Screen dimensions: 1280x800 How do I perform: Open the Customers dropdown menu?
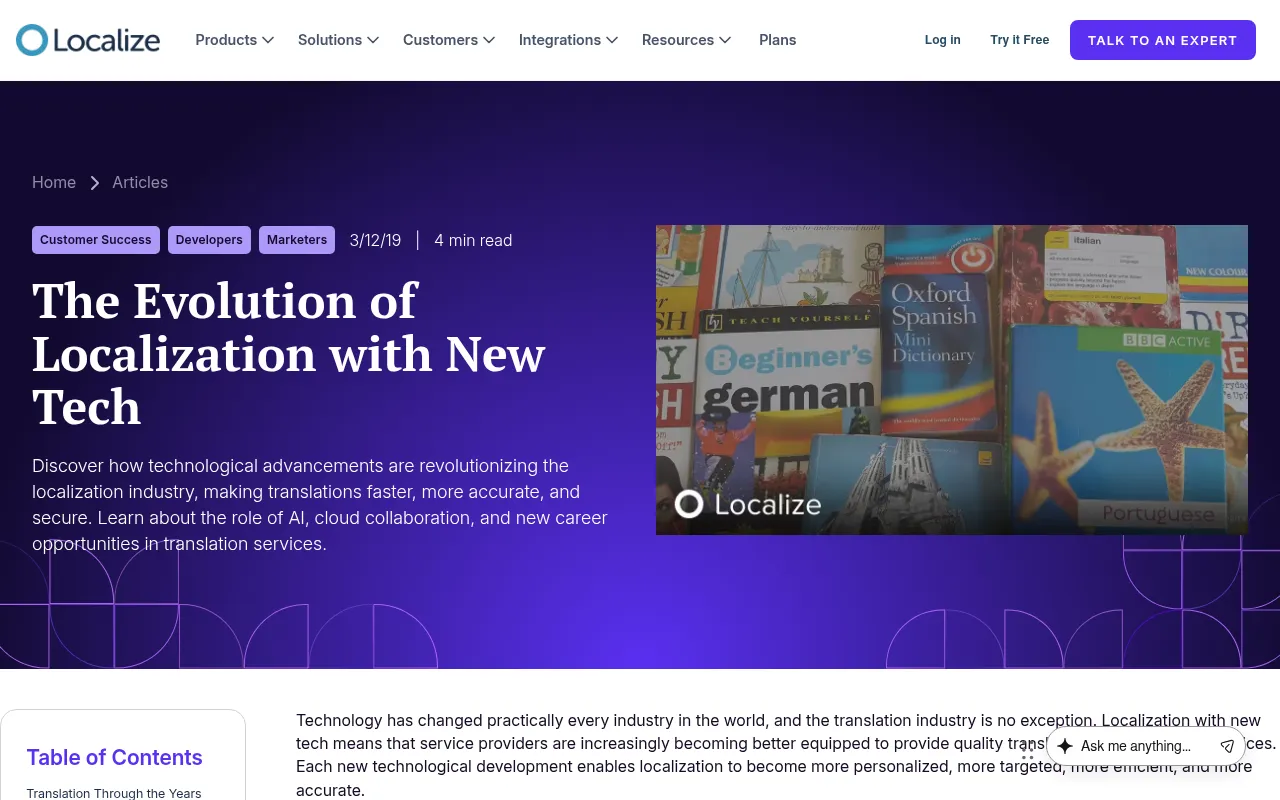click(x=449, y=40)
